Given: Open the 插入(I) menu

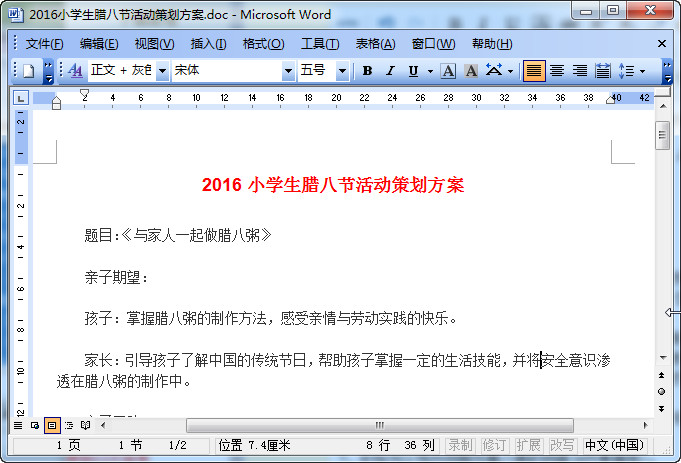Looking at the screenshot, I should tap(208, 44).
